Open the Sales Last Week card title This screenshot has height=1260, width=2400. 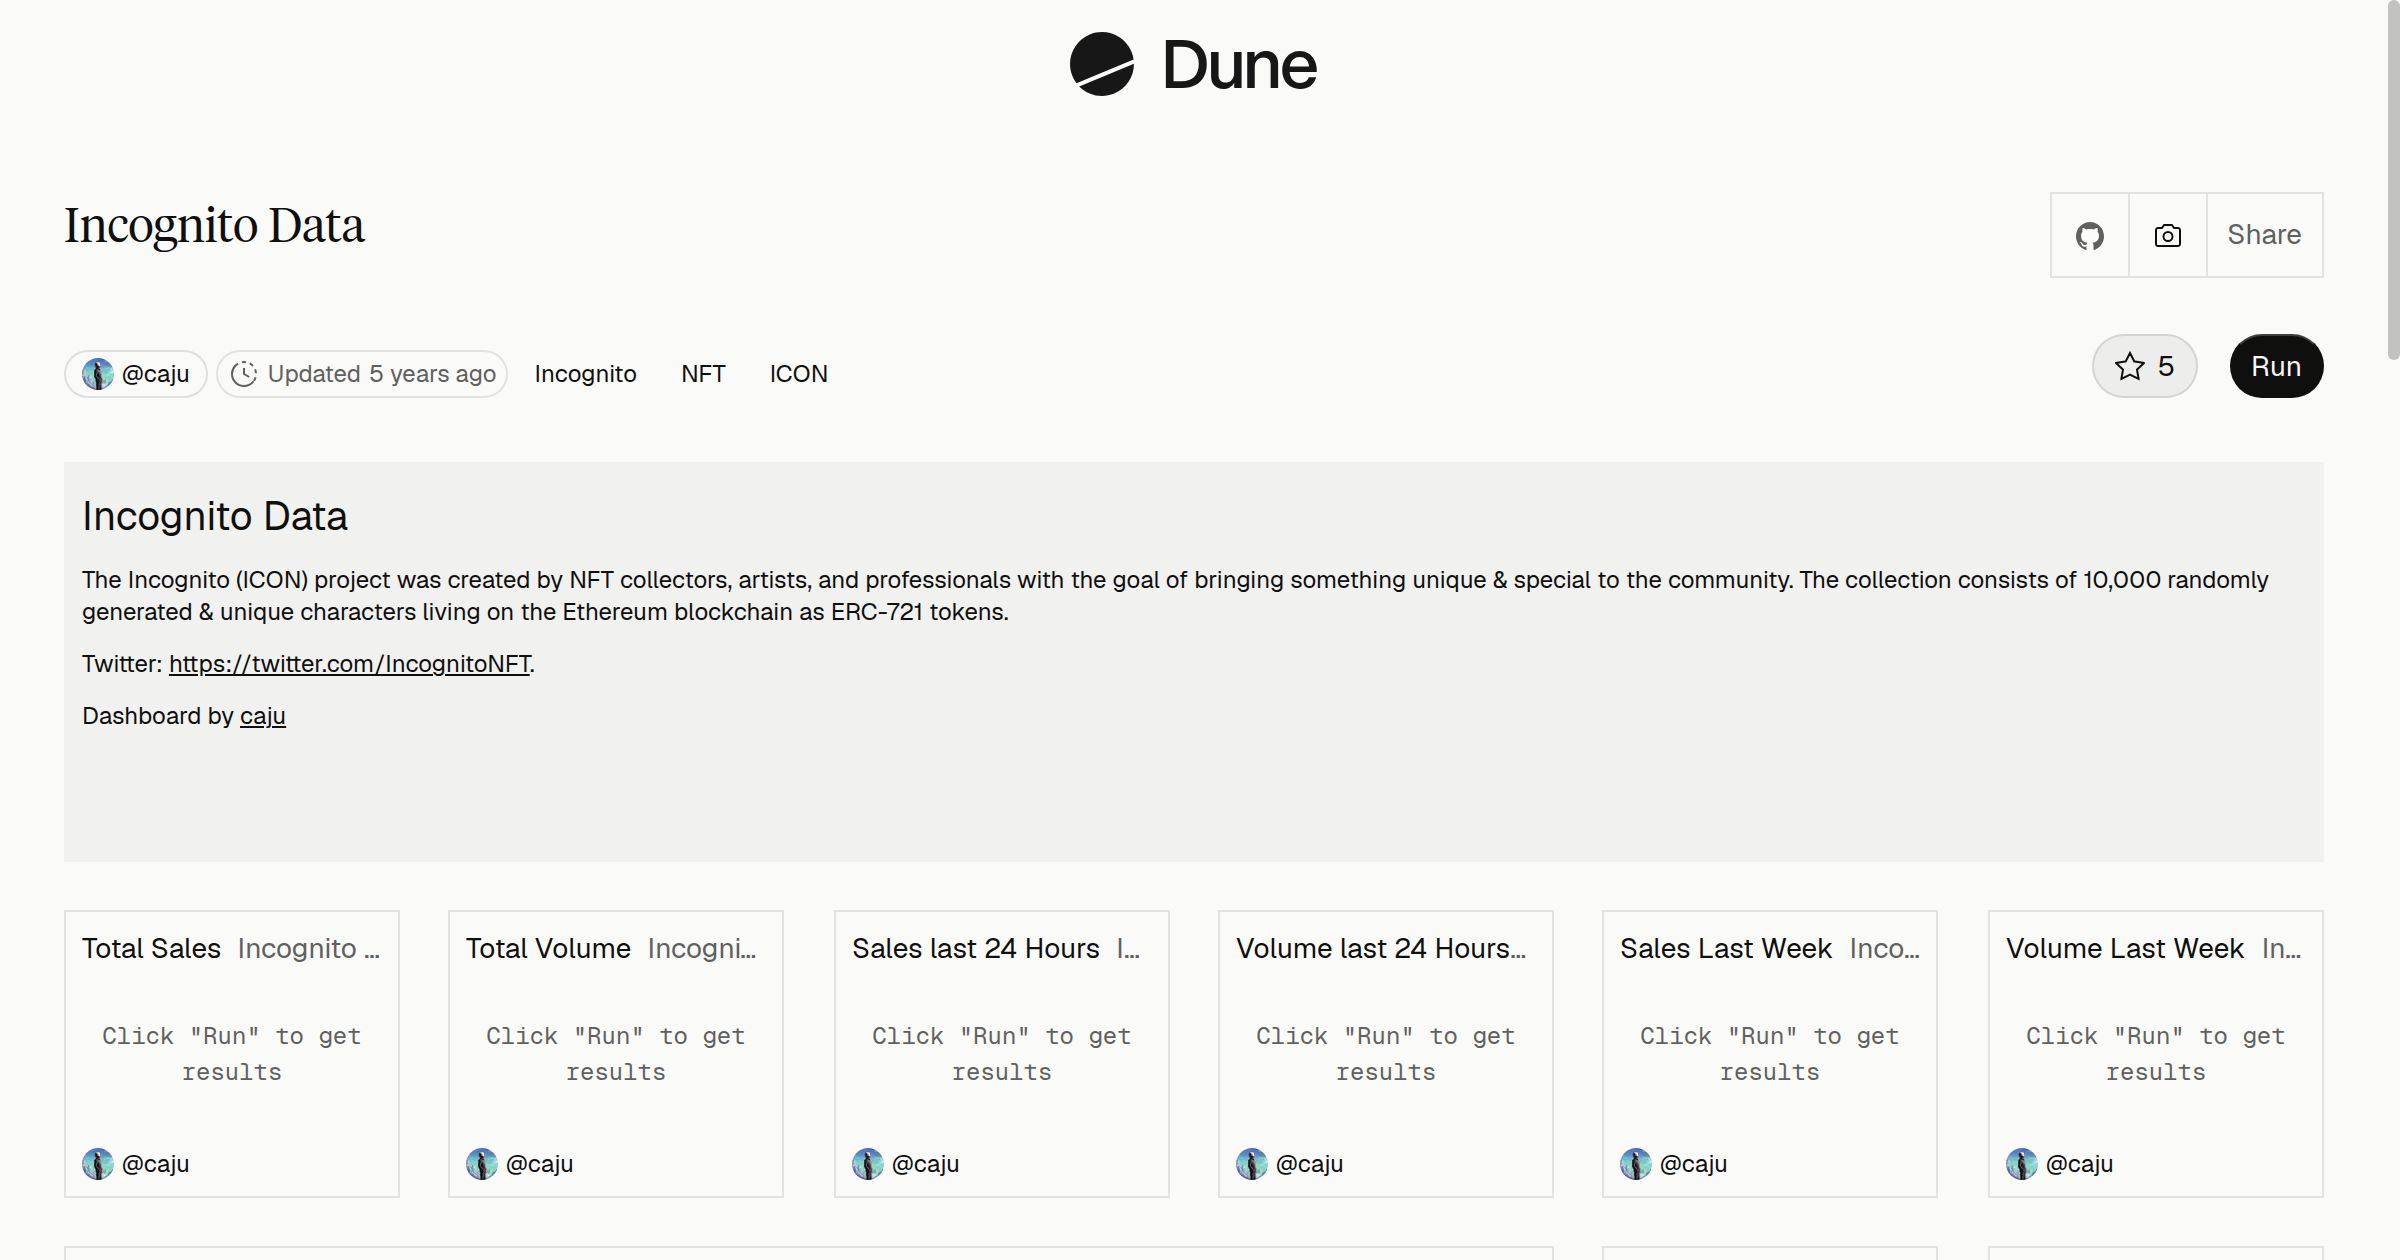pos(1726,948)
